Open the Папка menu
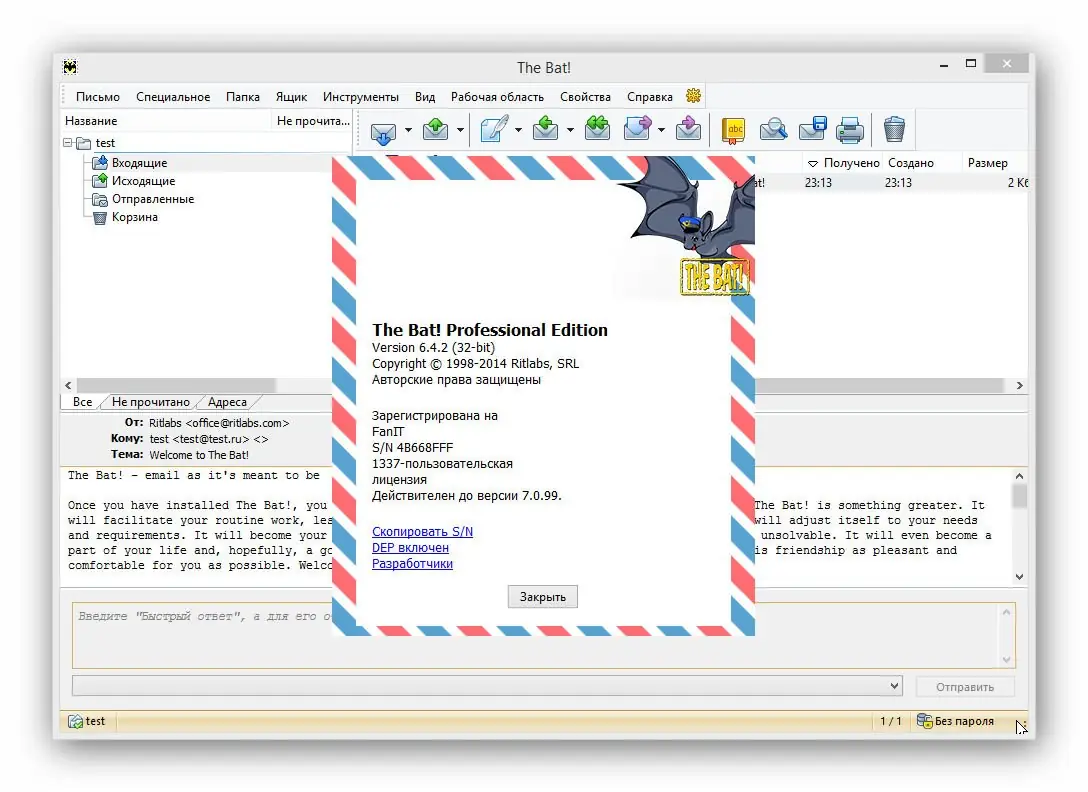Screen dimensions: 1088x792 [243, 96]
